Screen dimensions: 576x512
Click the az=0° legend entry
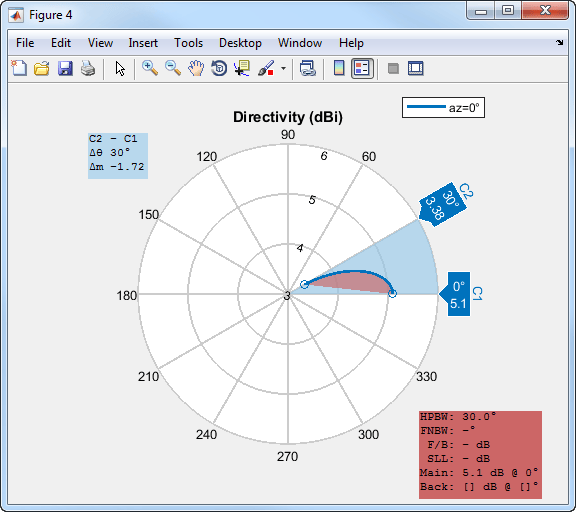pyautogui.click(x=443, y=108)
